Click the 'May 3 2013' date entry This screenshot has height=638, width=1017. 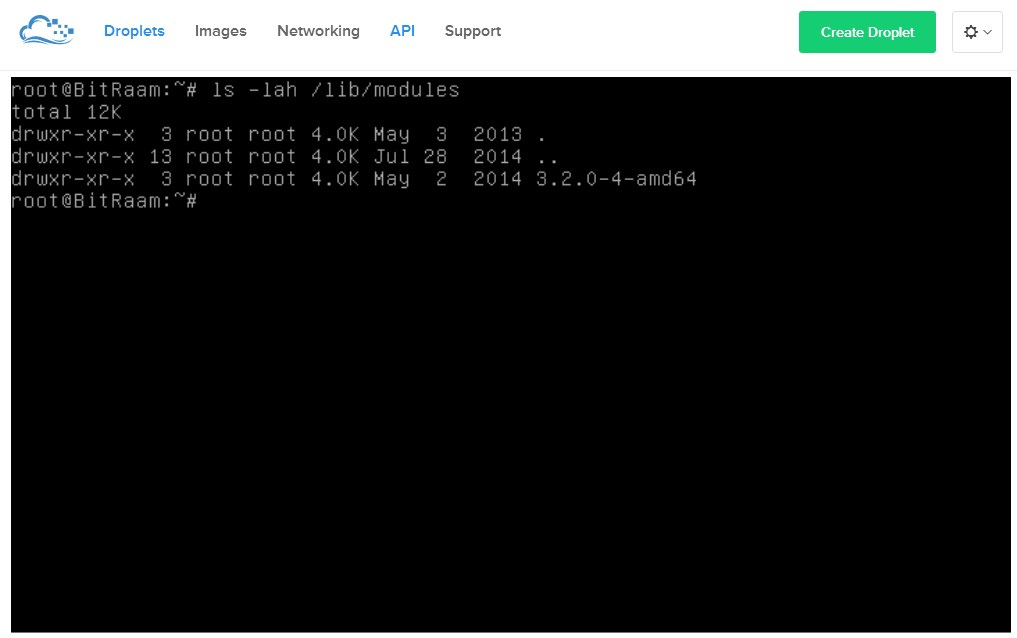point(448,134)
